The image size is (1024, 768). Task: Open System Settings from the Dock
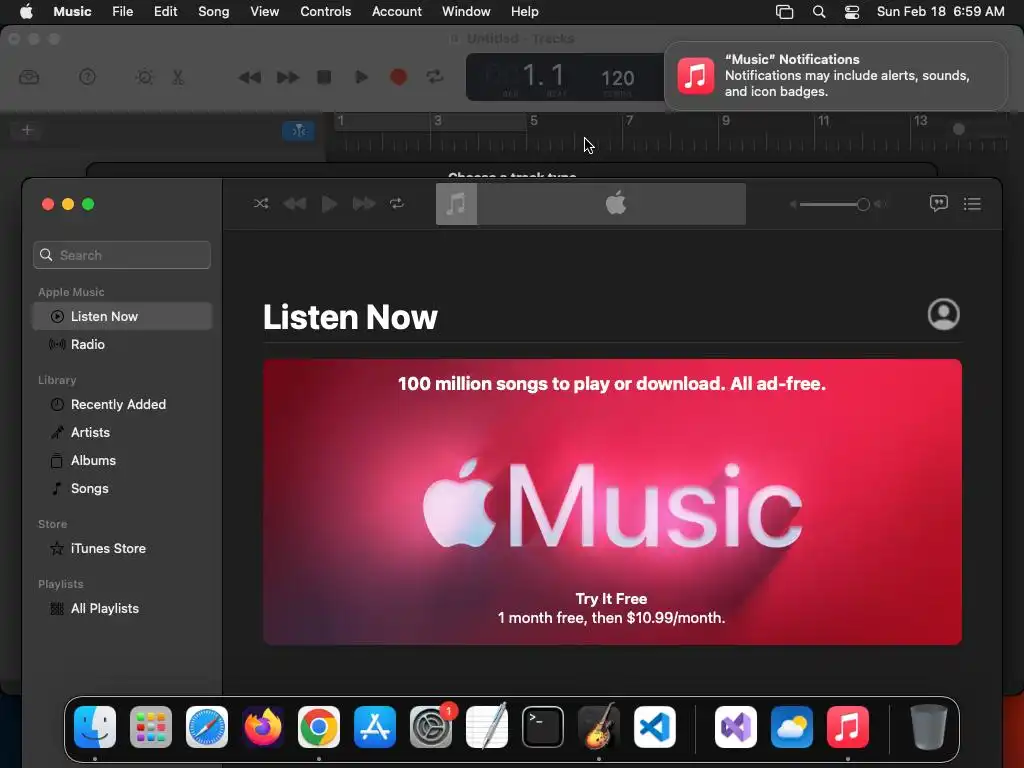click(x=431, y=727)
